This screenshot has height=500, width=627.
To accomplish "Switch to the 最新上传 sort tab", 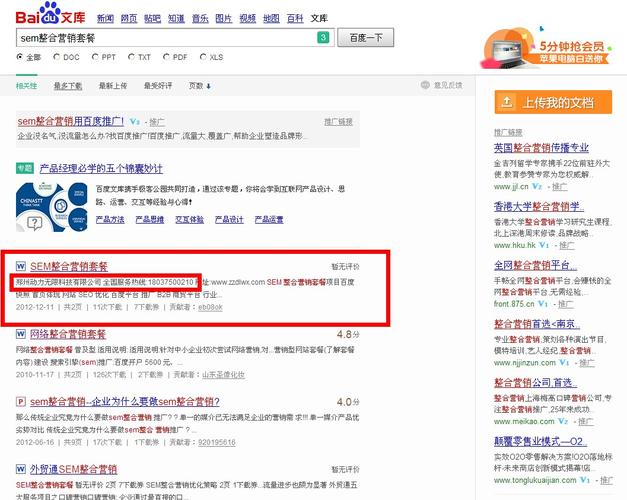I will pyautogui.click(x=111, y=86).
